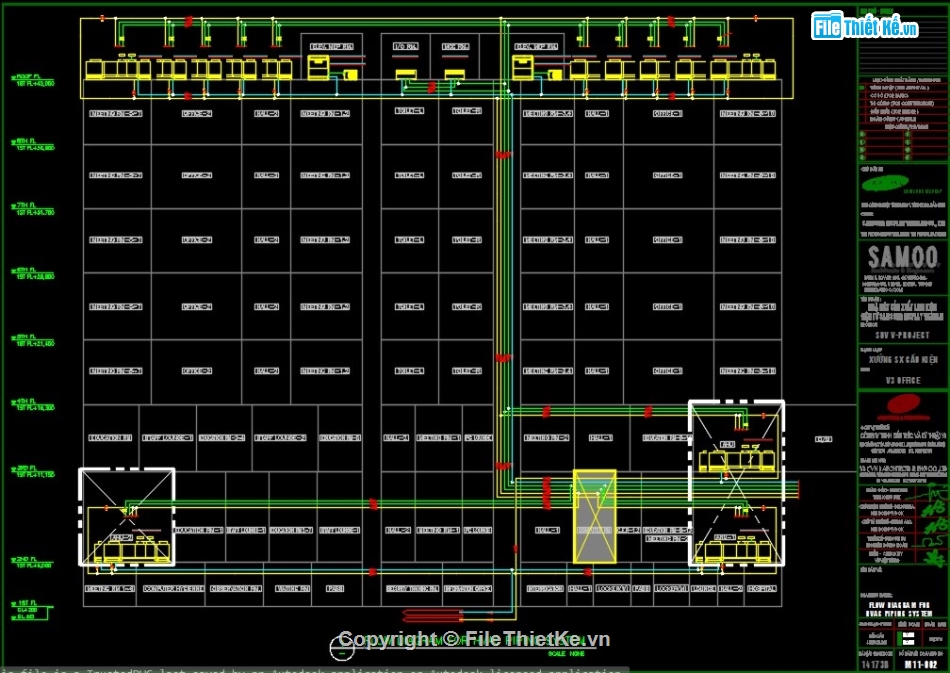The image size is (950, 673).
Task: Click the XƯỞNG SX CẤU KIỆN project name
Action: point(903,359)
